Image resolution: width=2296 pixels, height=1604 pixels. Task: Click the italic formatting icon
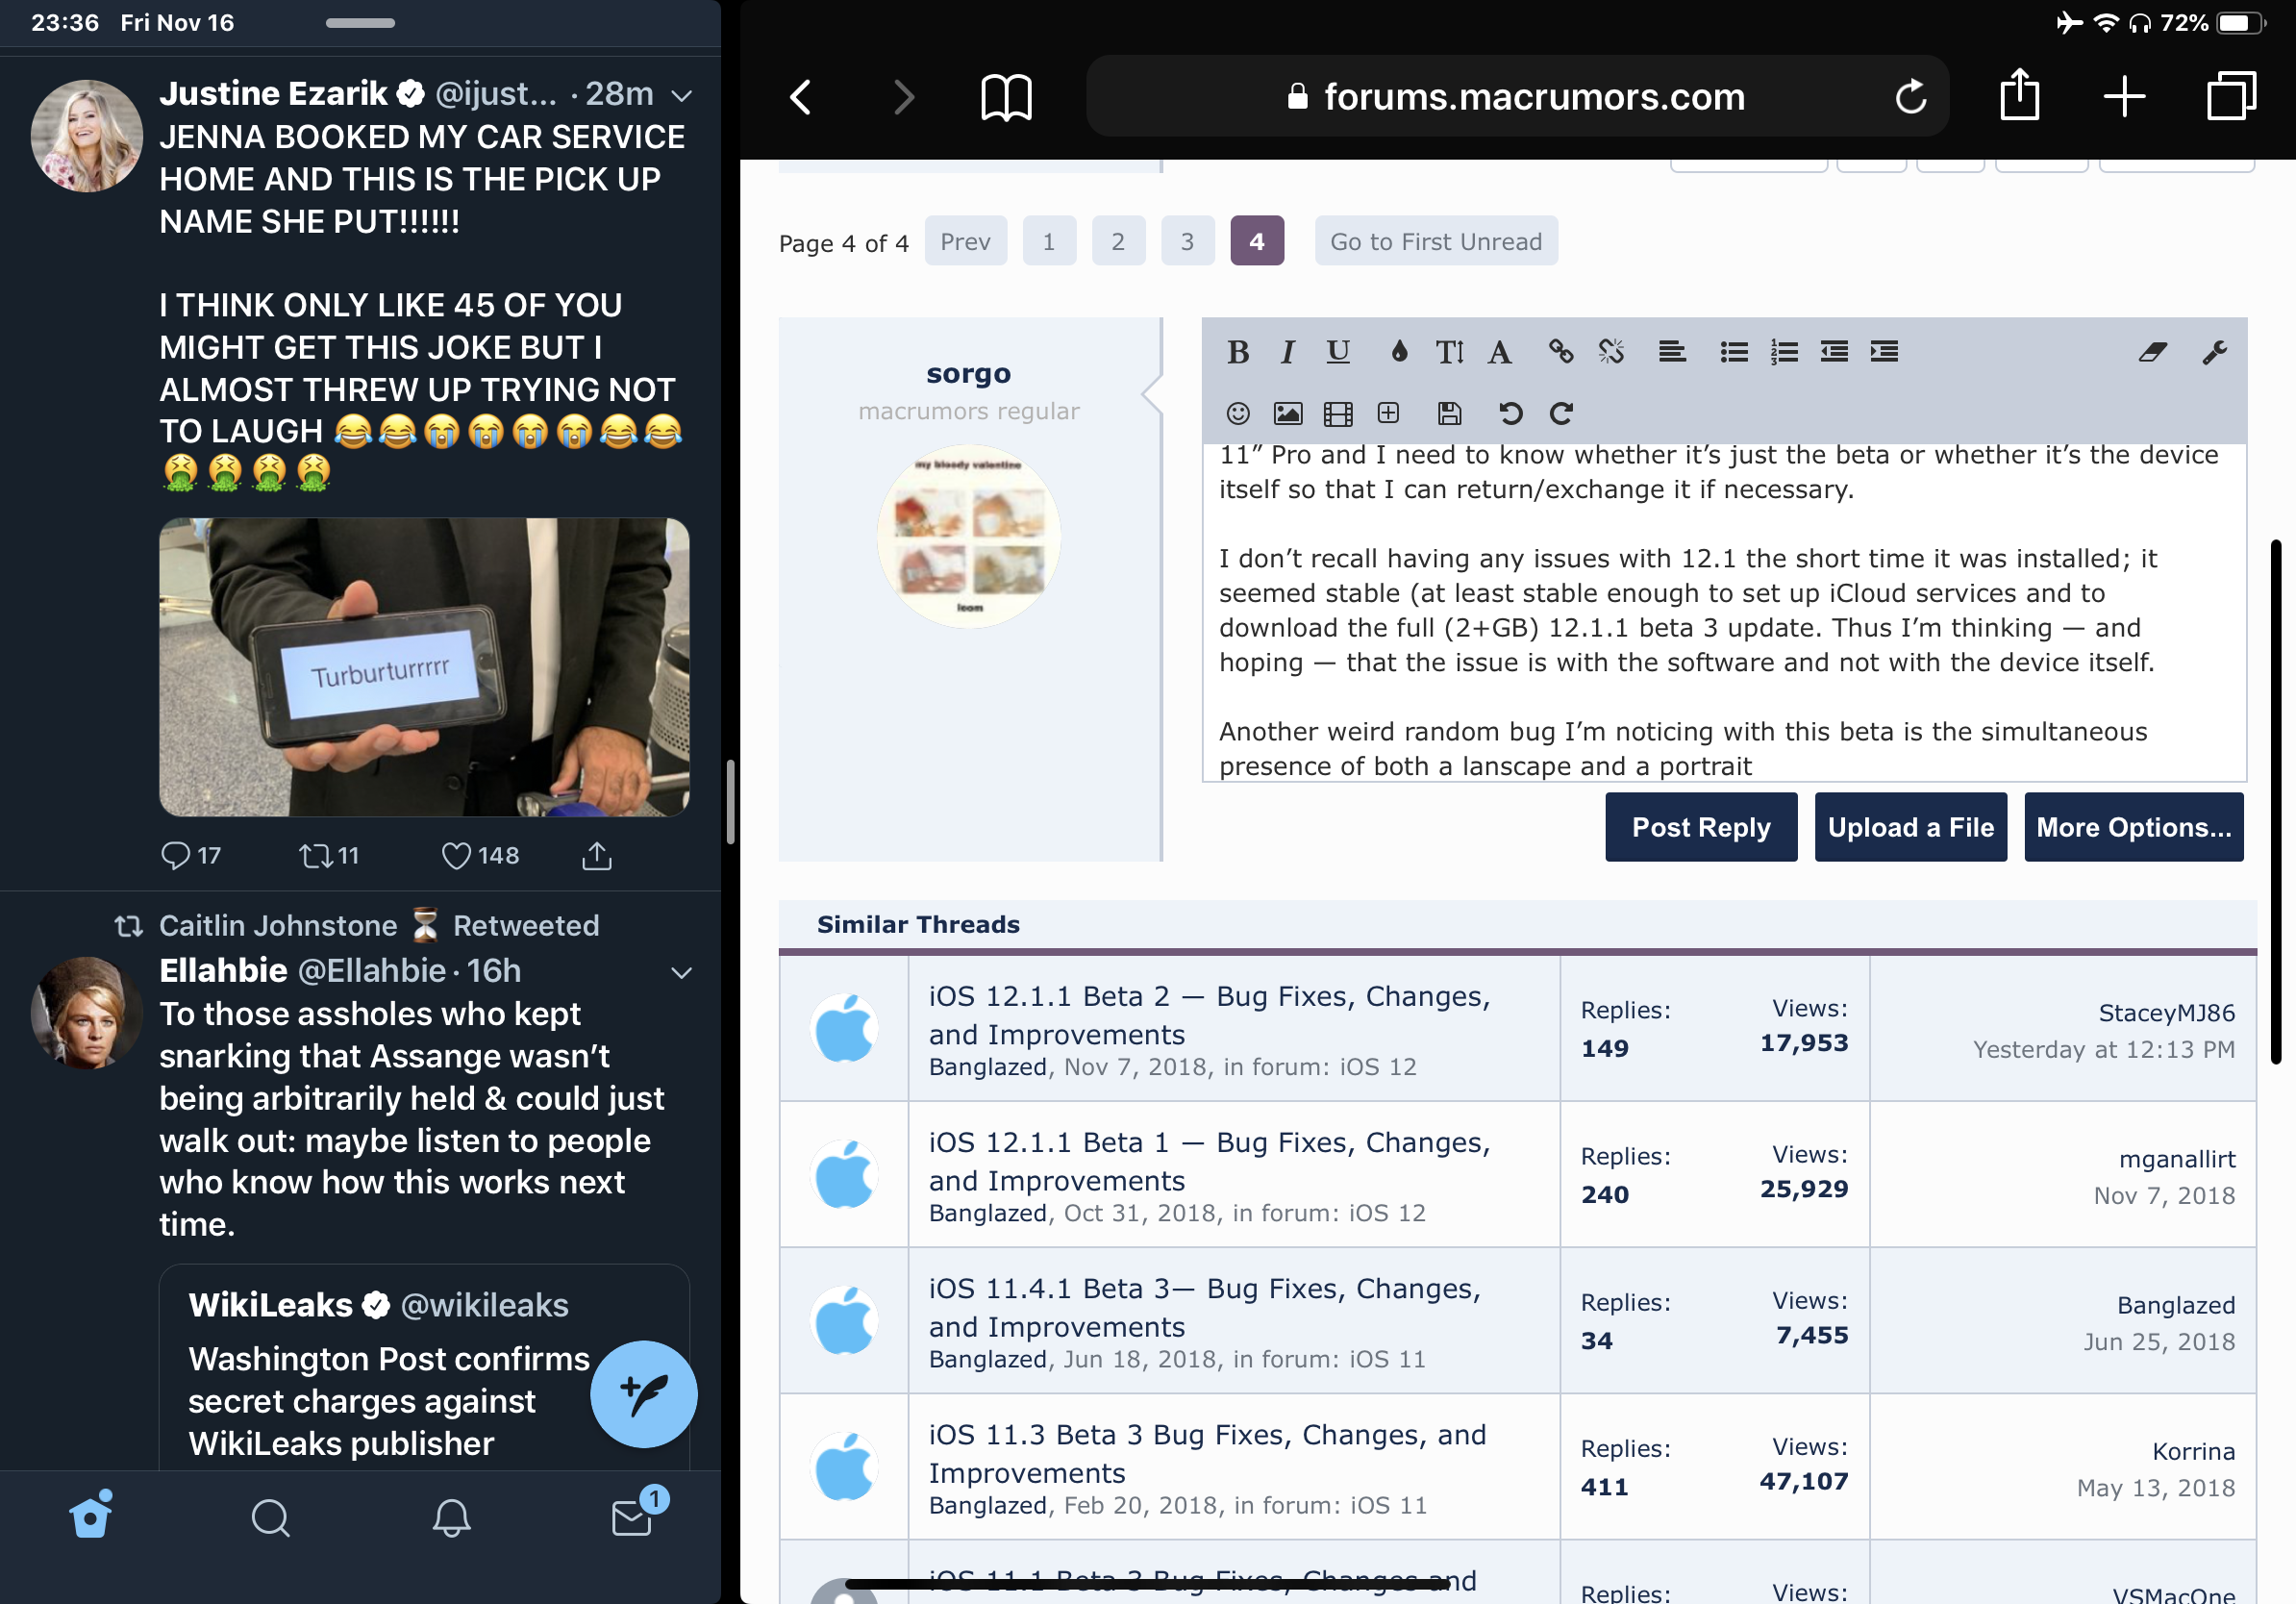tap(1287, 352)
